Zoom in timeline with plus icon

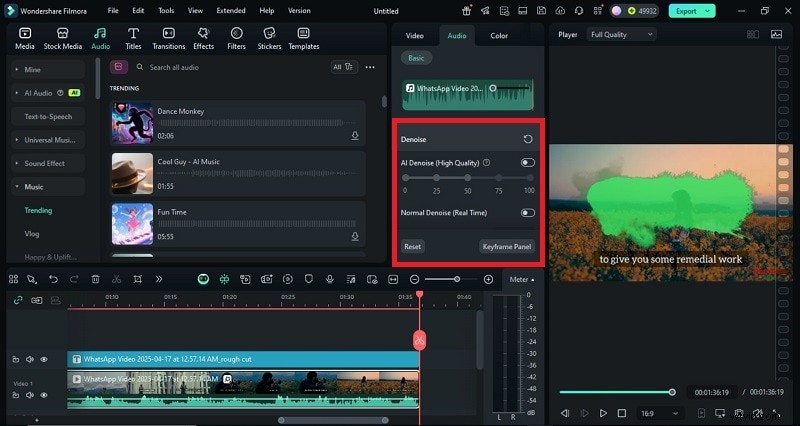(488, 279)
